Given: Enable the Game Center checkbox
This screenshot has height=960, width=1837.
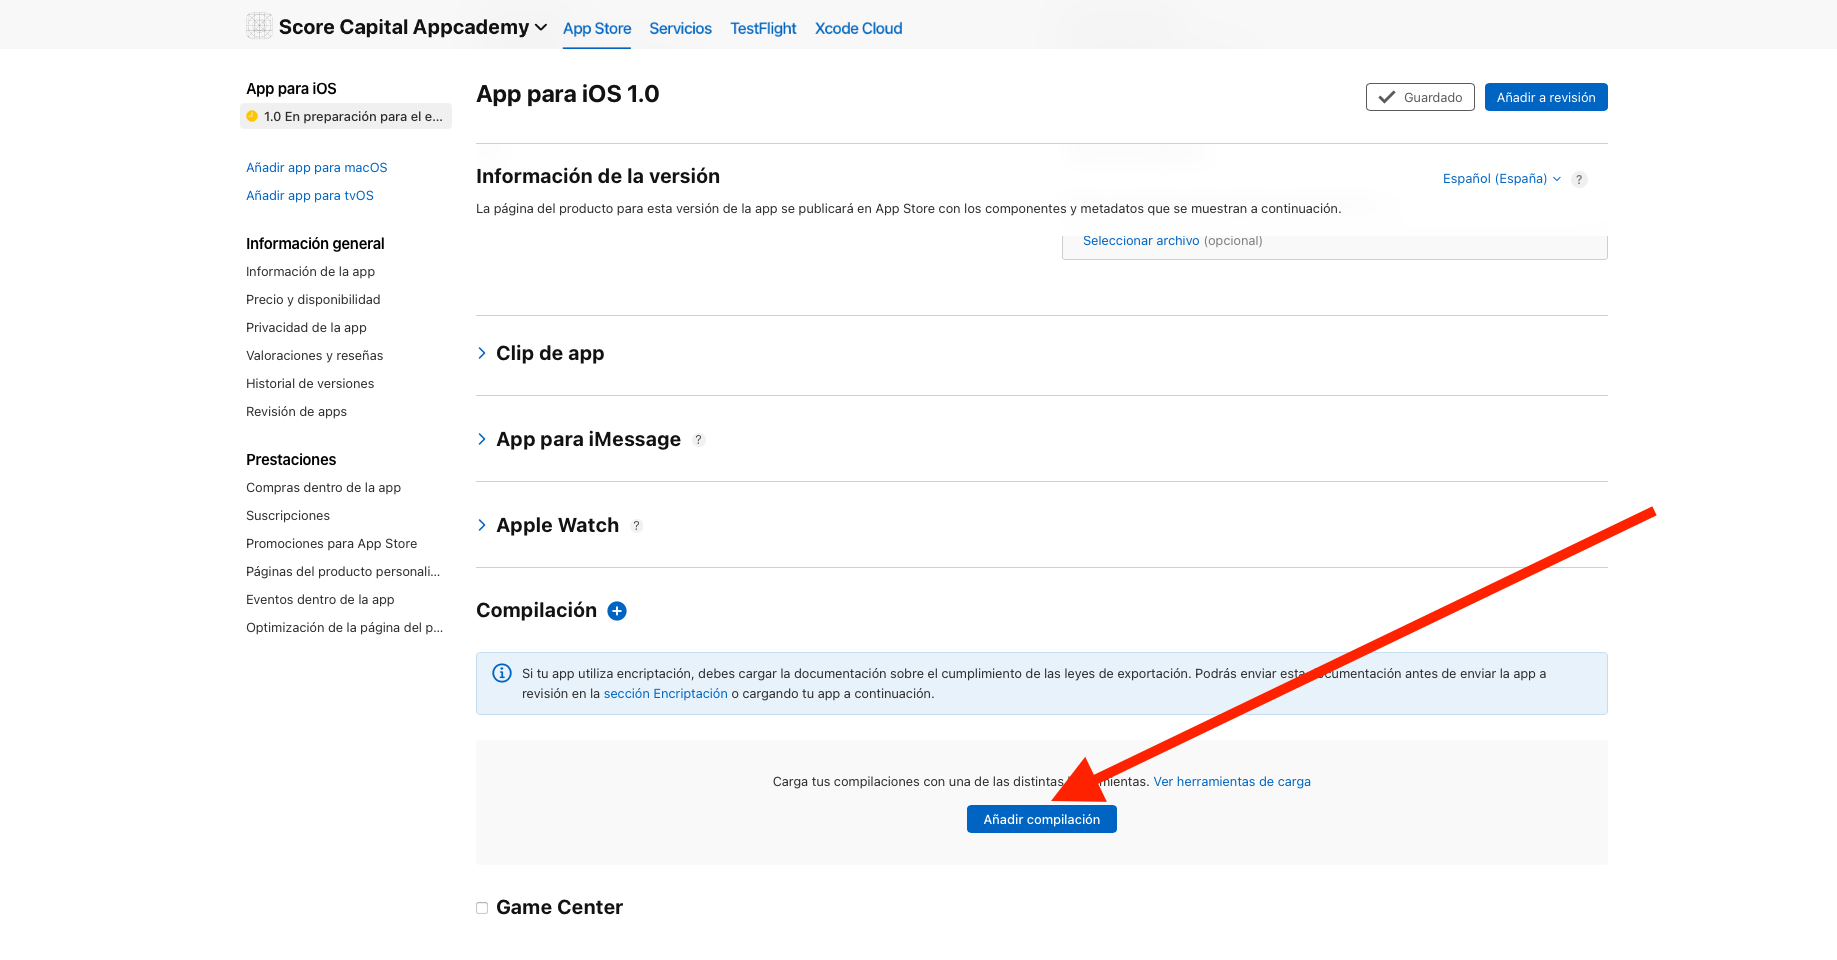Looking at the screenshot, I should [482, 908].
